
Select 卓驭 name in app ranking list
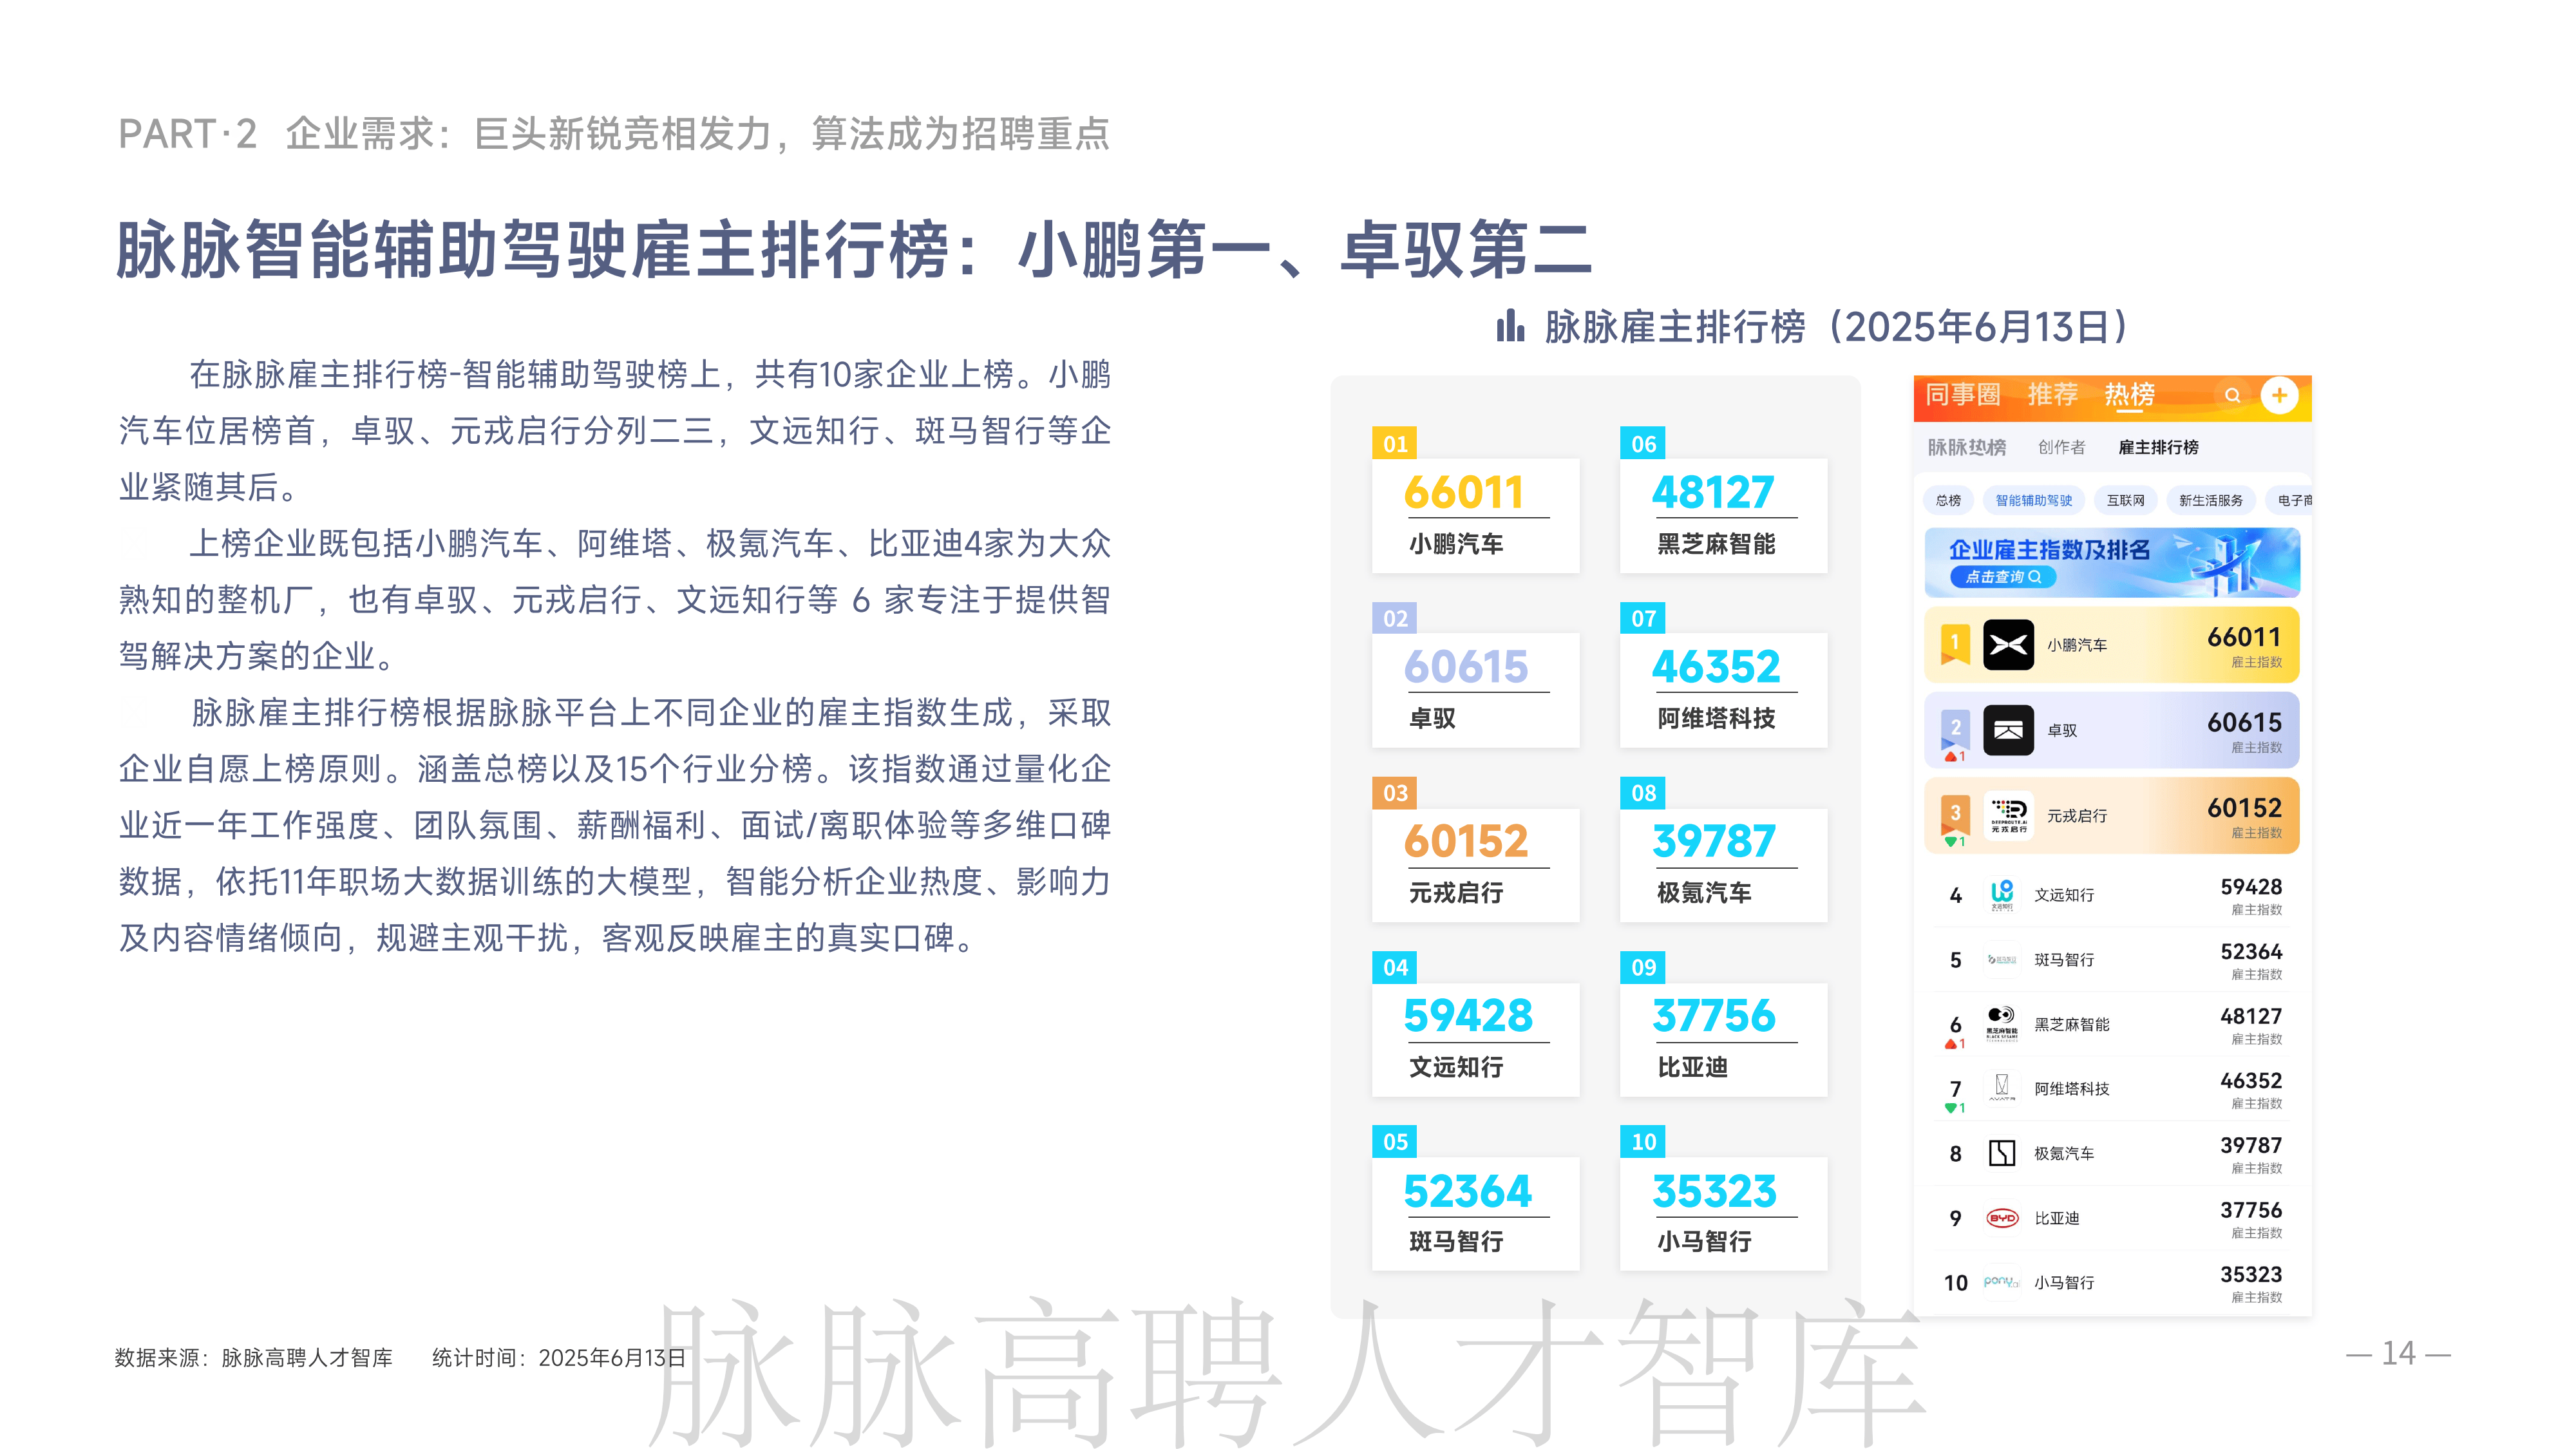point(2061,730)
